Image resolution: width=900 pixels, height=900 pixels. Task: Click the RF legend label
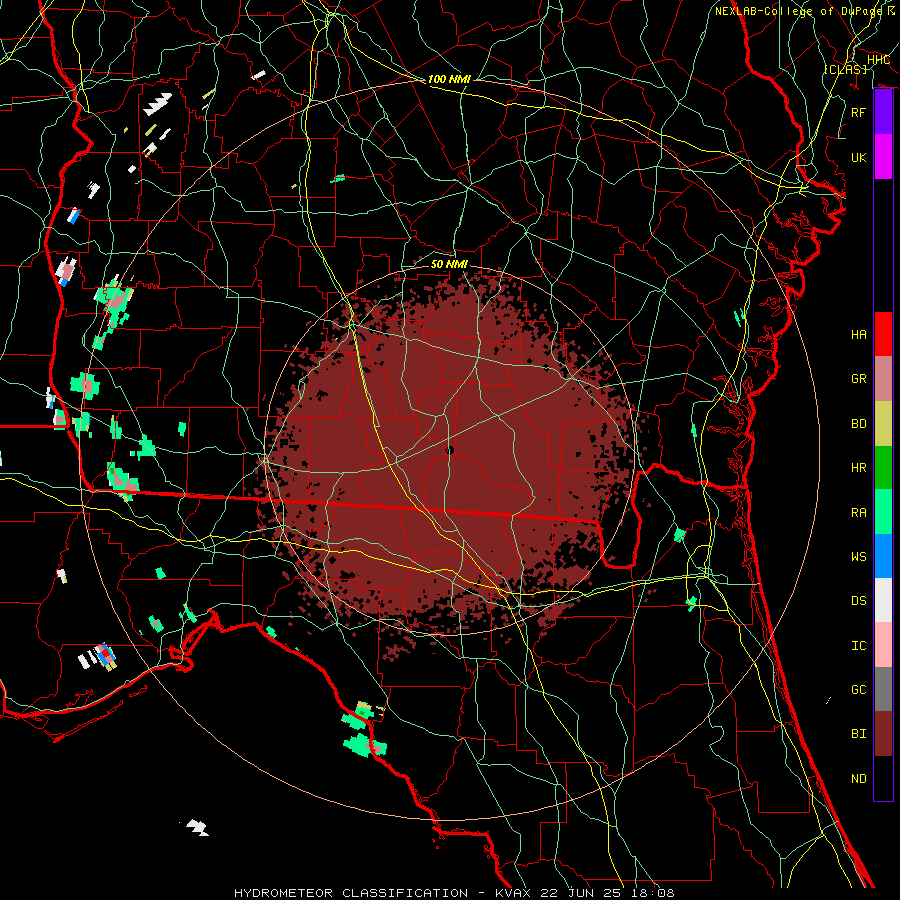(x=858, y=112)
